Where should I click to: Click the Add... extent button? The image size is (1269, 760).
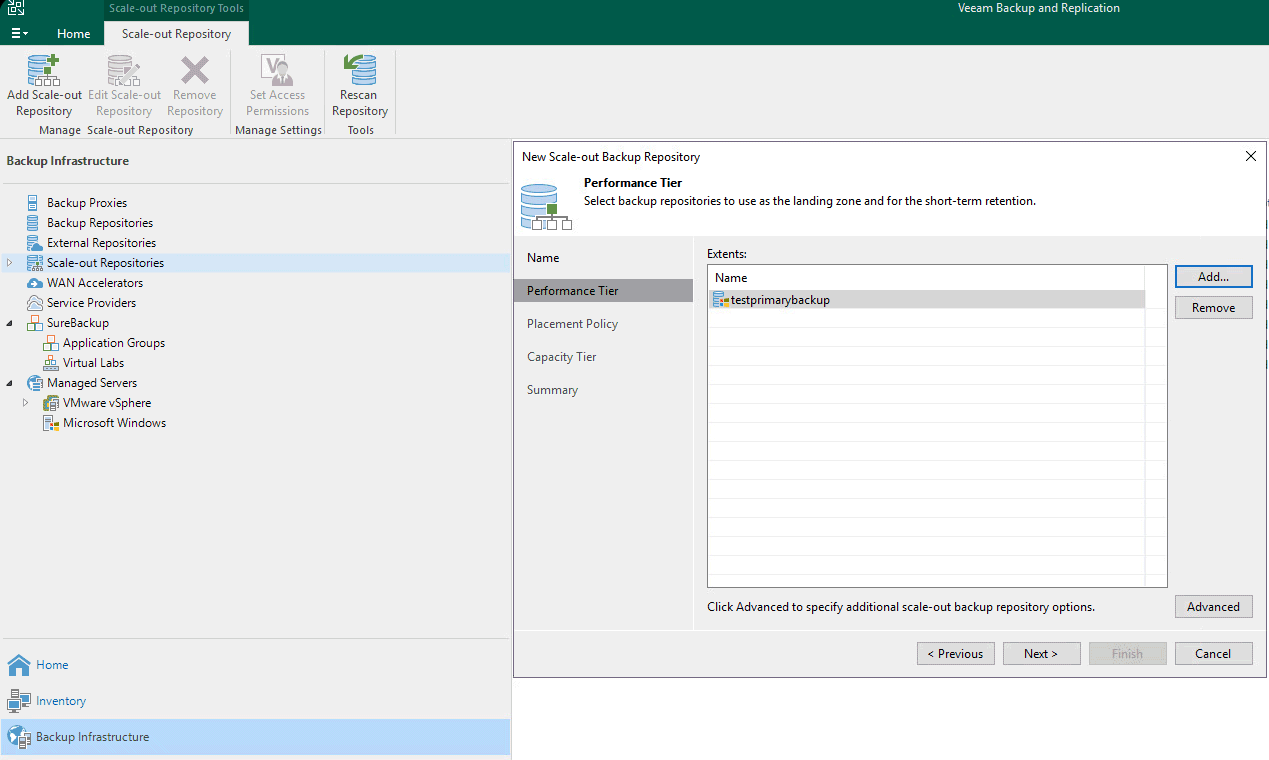1213,276
